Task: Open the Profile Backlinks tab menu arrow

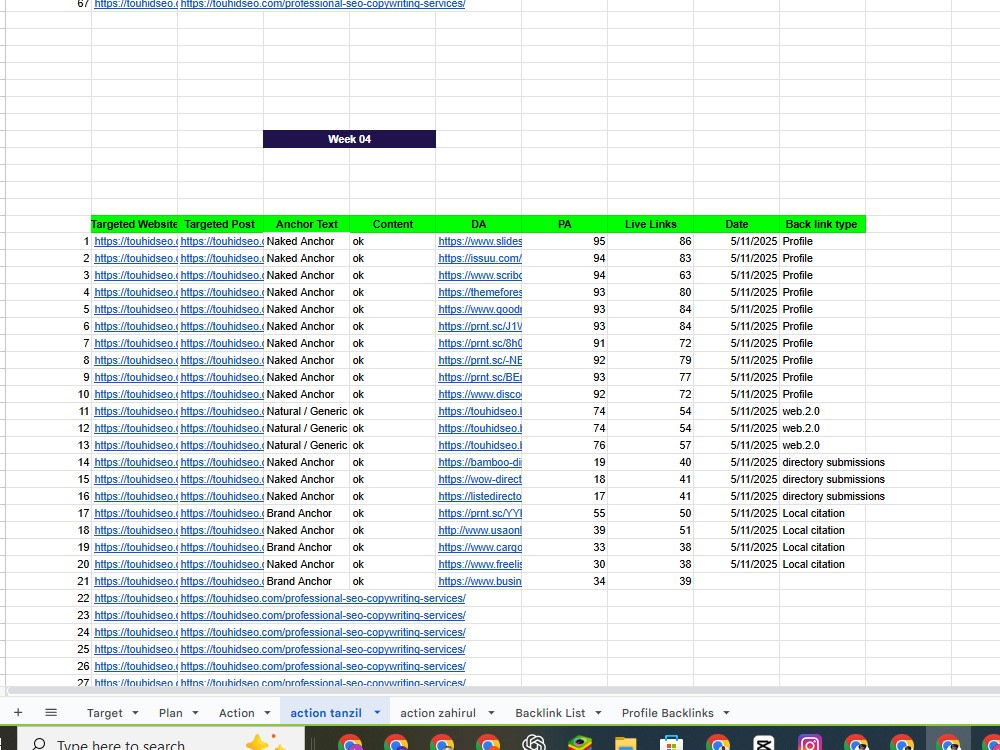Action: coord(726,713)
